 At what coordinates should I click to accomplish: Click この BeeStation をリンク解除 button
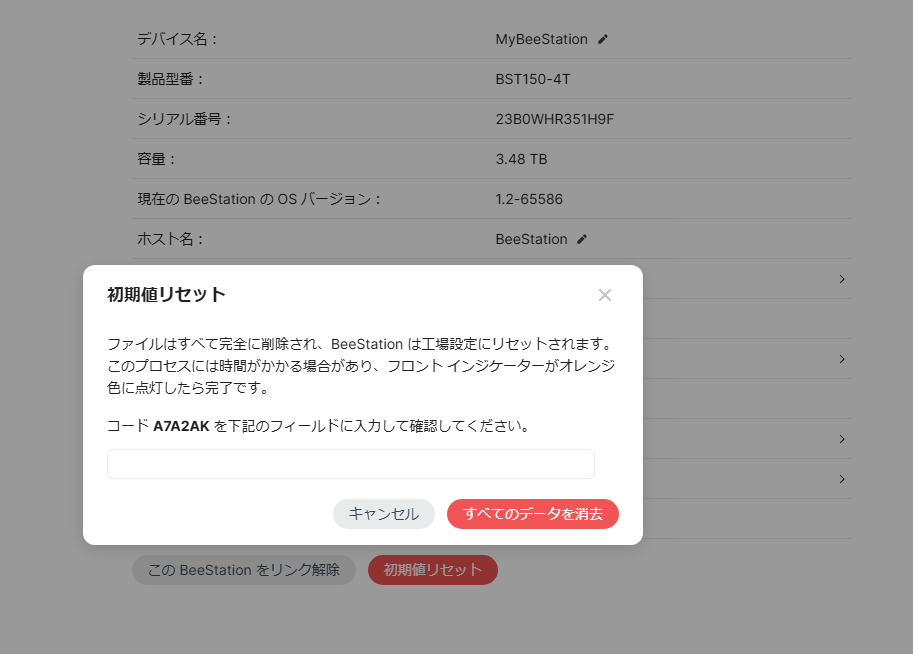(244, 570)
